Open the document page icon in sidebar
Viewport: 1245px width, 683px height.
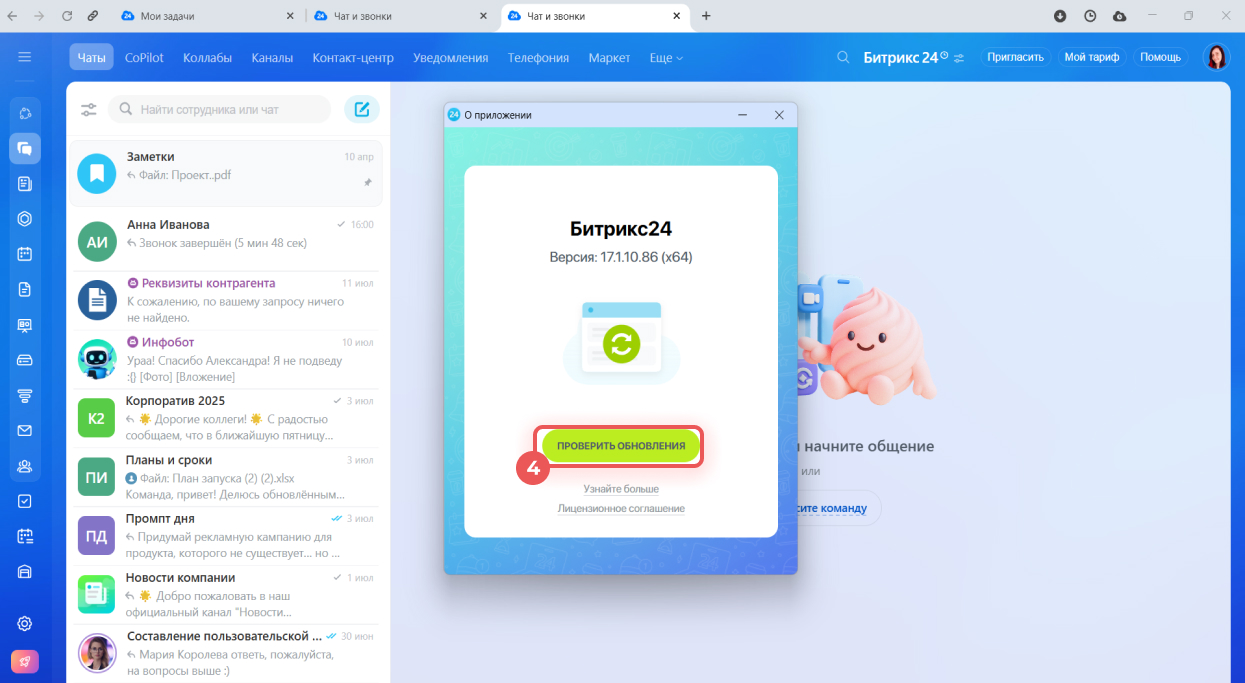(x=25, y=289)
